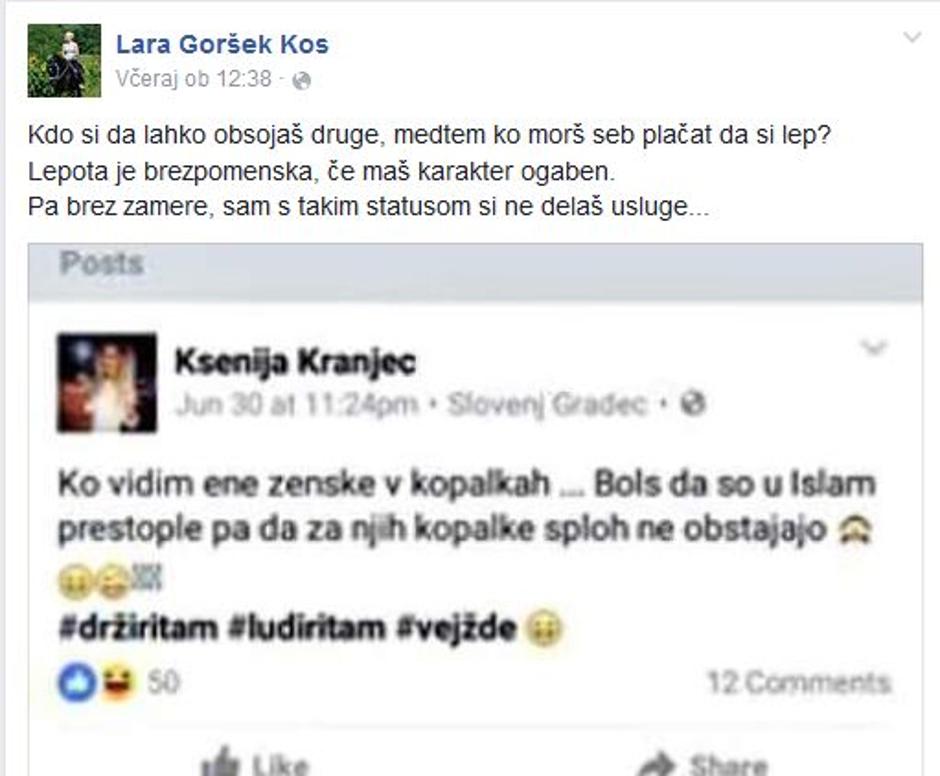Click the Lara Goršek Kos name link
The height and width of the screenshot is (776, 940).
[222, 44]
